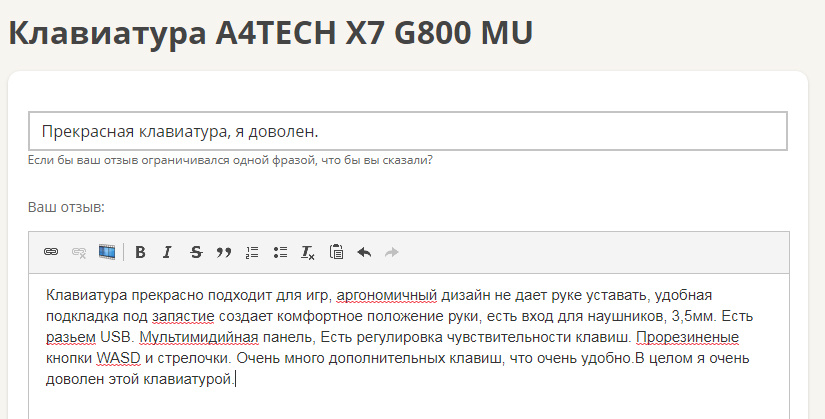825x419 pixels.
Task: Insert video with the filmstrip icon
Action: pyautogui.click(x=107, y=252)
